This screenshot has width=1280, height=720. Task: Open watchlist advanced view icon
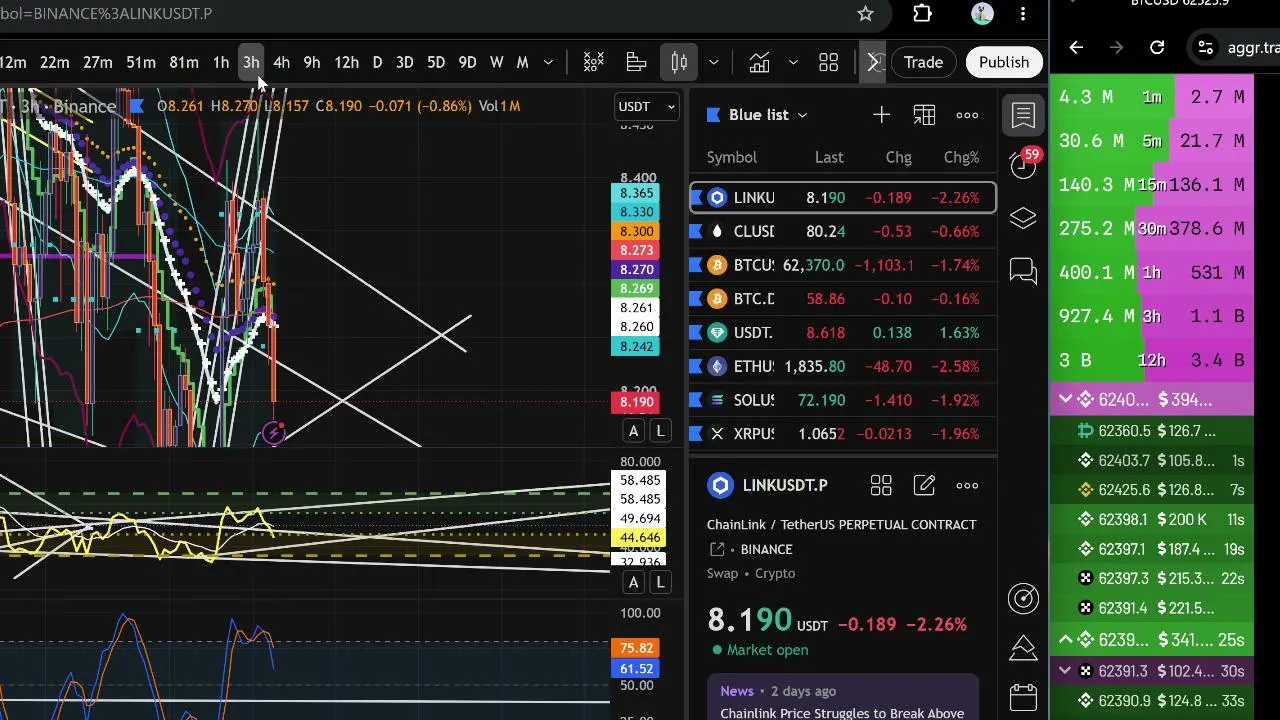(x=924, y=115)
